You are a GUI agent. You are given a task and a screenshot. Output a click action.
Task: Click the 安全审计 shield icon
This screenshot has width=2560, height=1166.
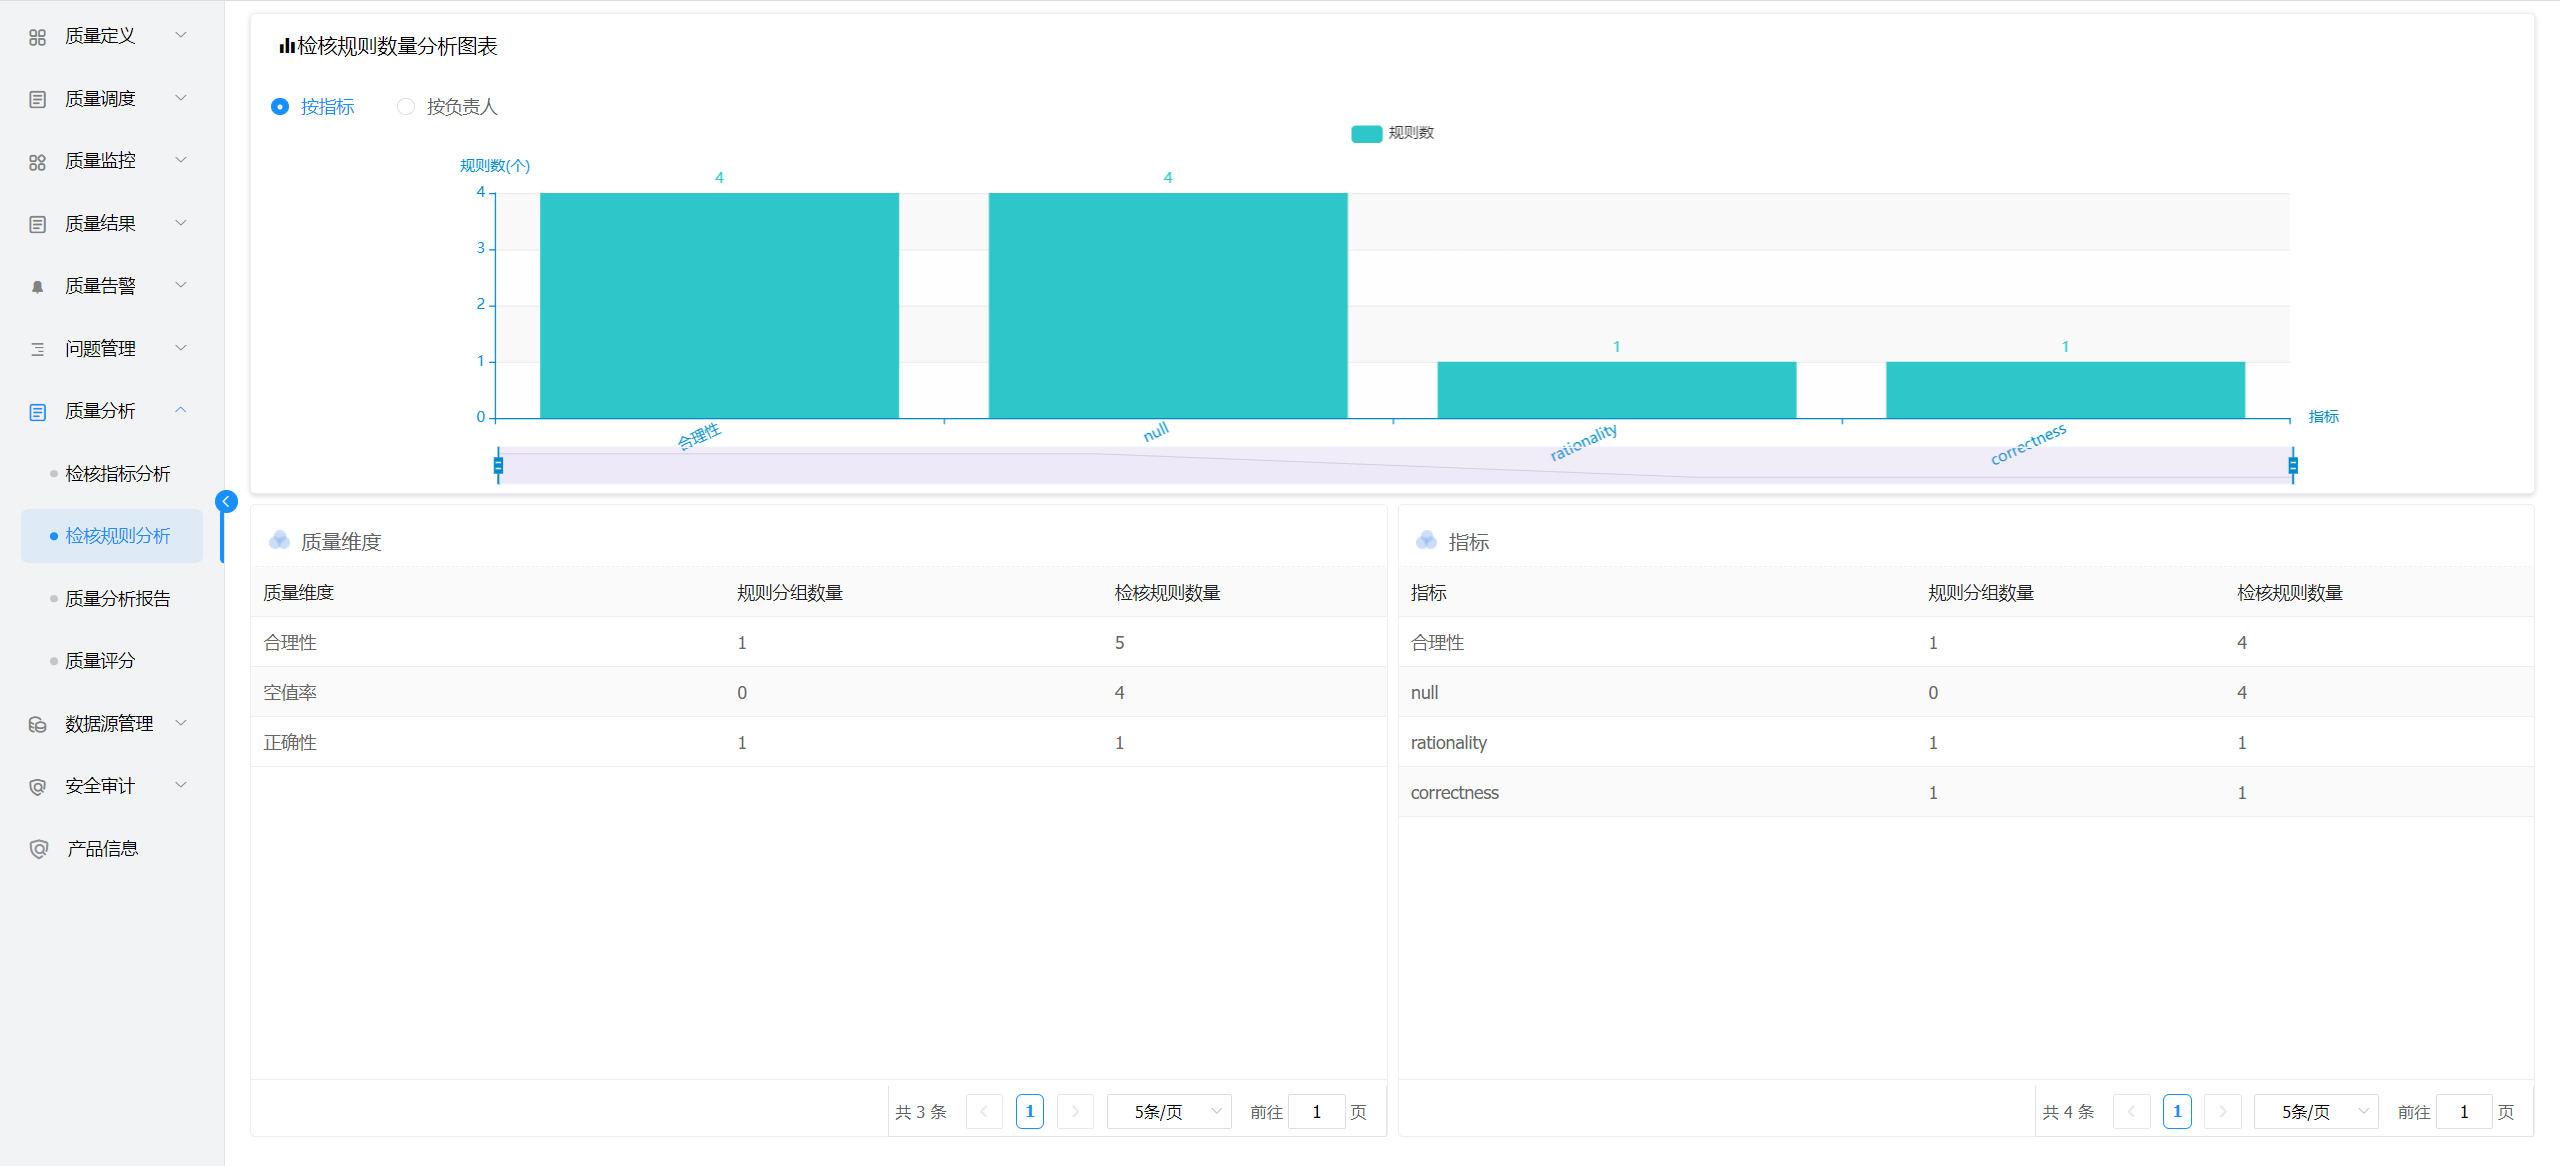pyautogui.click(x=38, y=787)
